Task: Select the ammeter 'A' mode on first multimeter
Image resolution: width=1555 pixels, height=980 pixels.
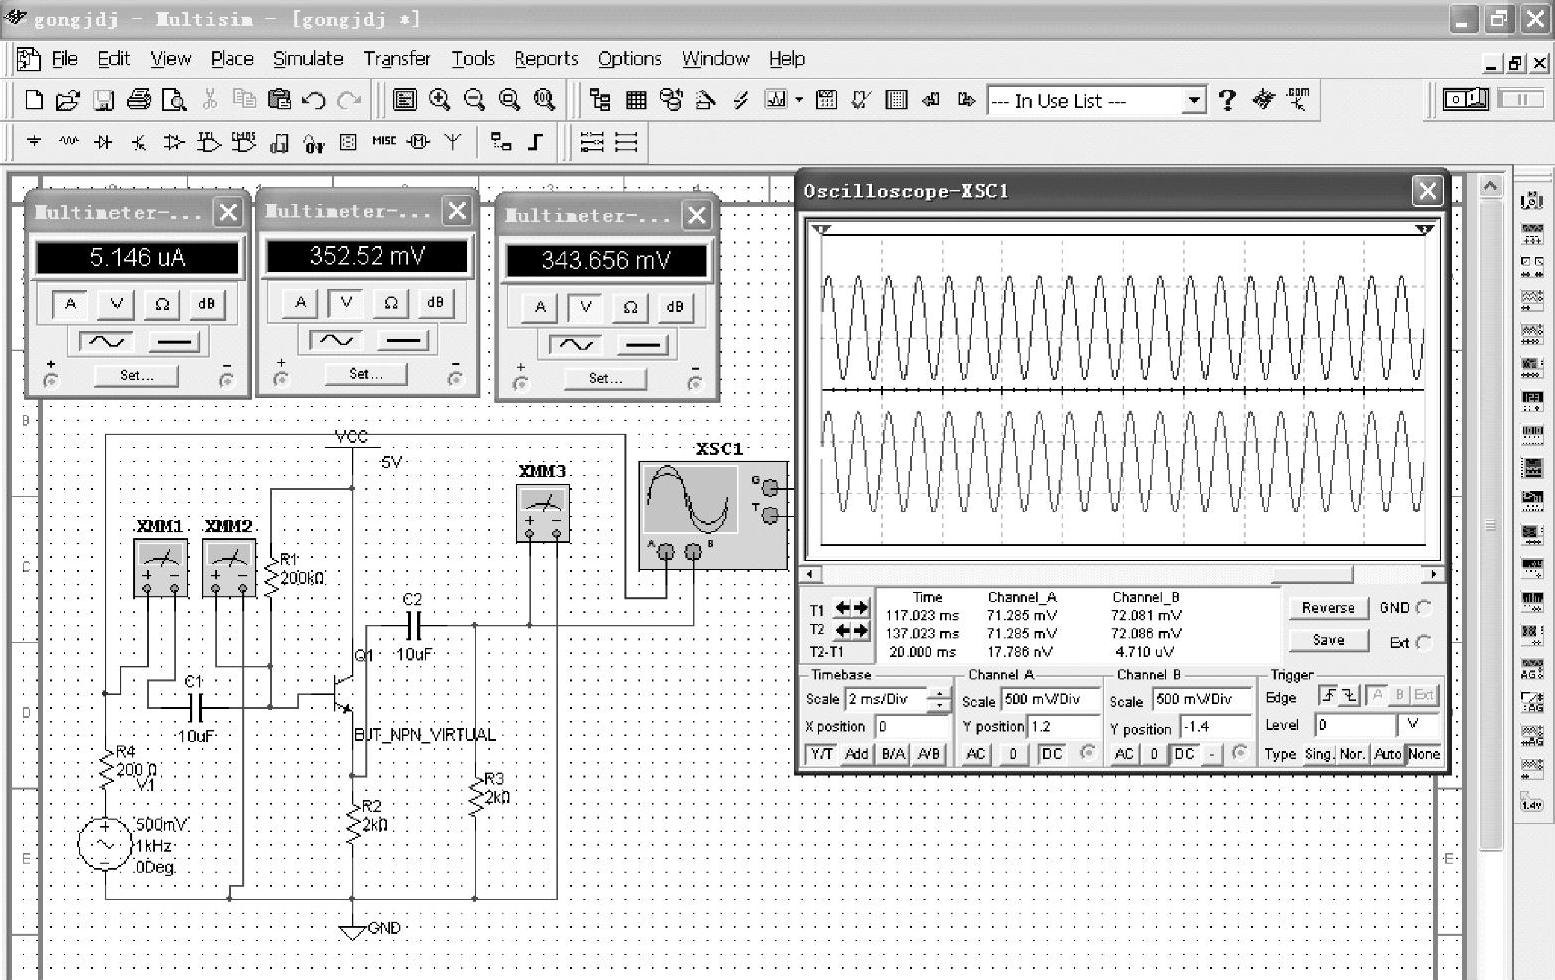Action: [x=70, y=304]
